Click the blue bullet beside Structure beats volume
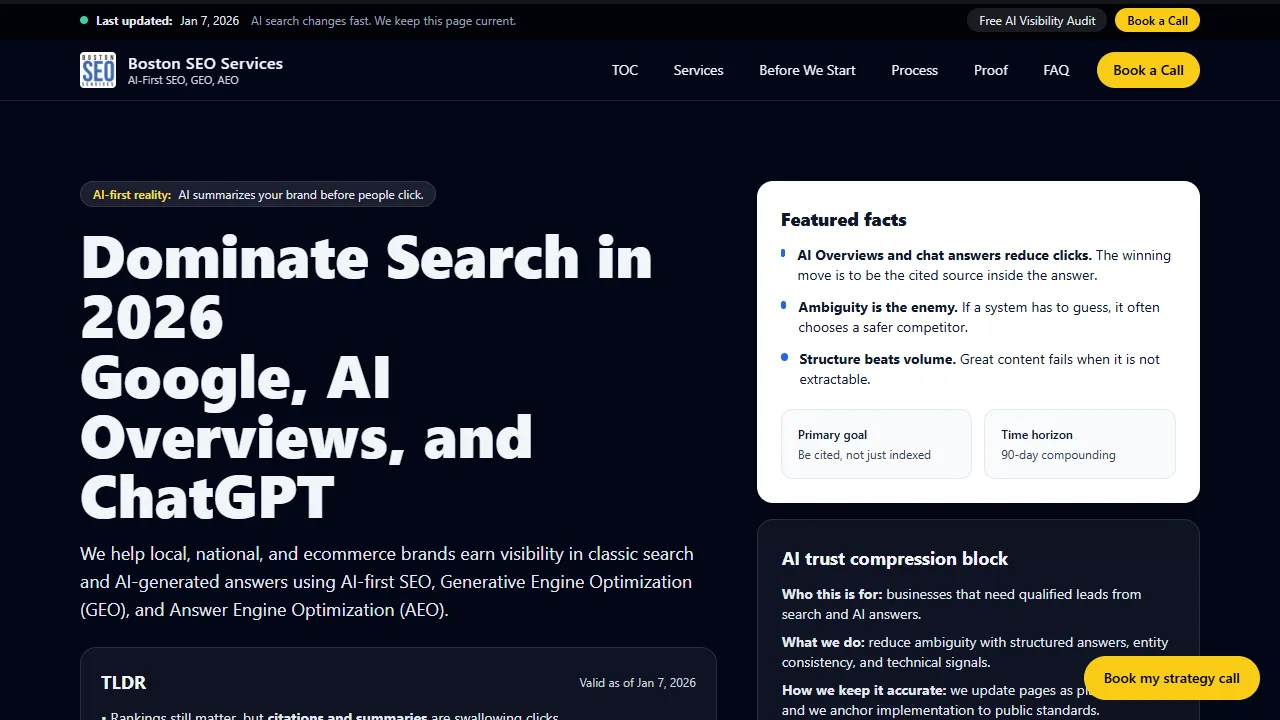Image resolution: width=1280 pixels, height=720 pixels. (x=783, y=359)
